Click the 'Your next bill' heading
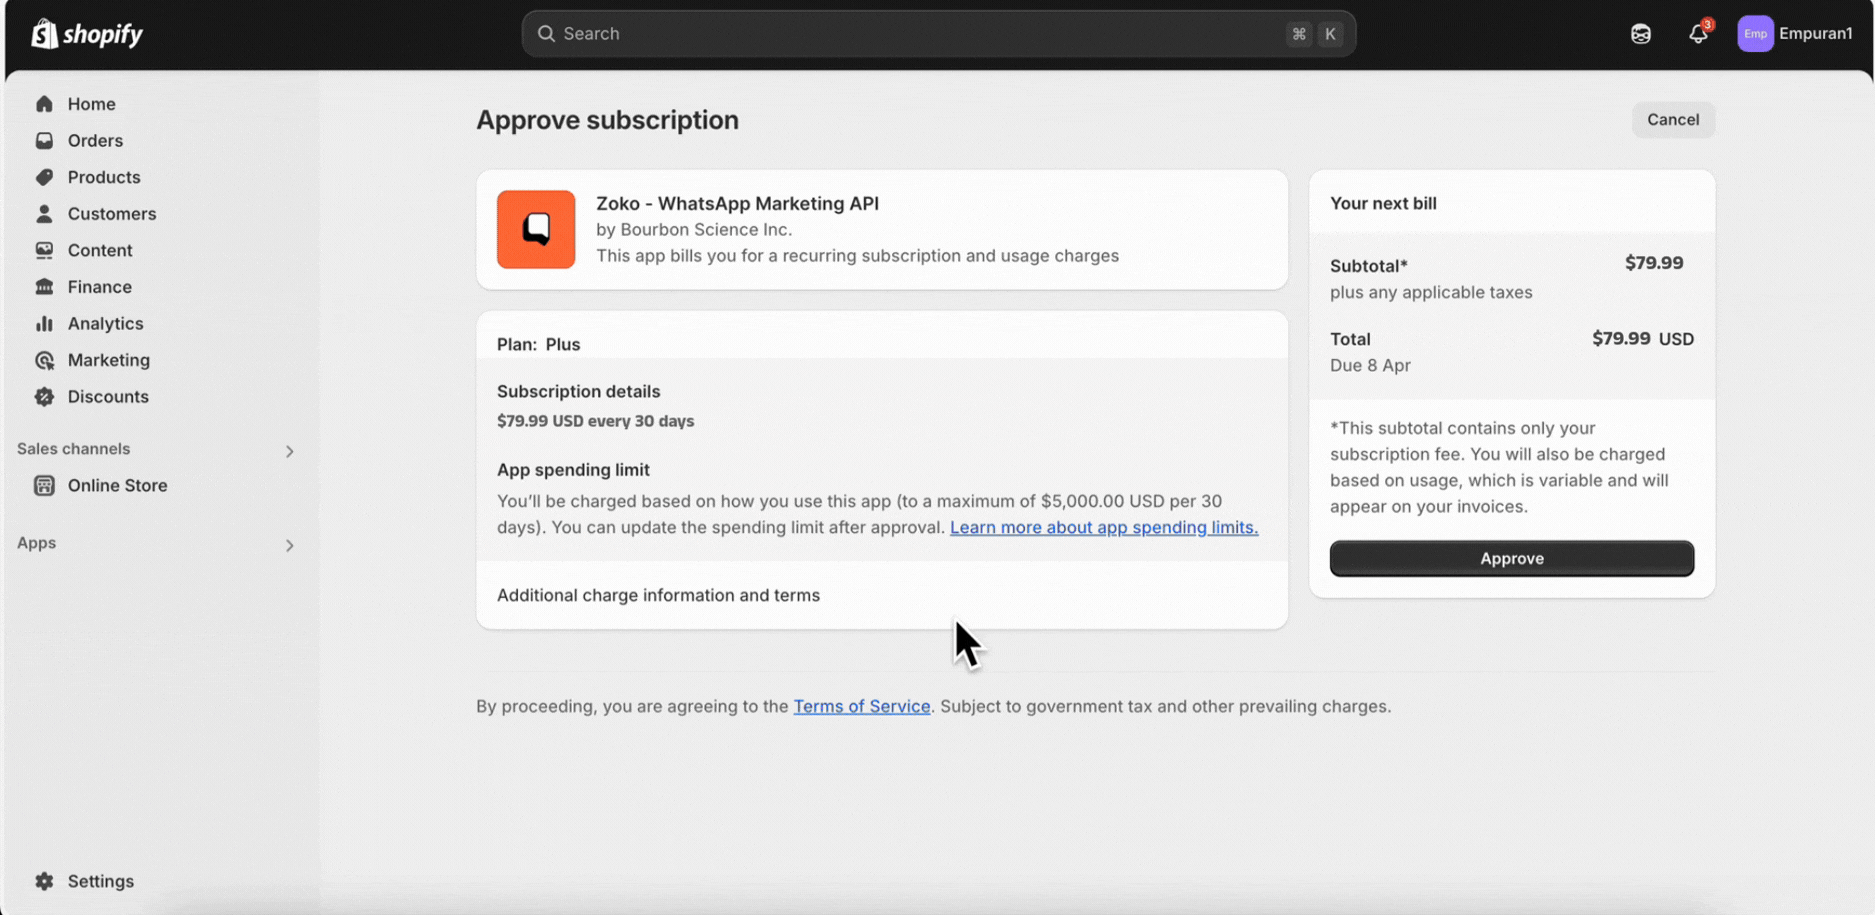The width and height of the screenshot is (1875, 915). (1383, 204)
